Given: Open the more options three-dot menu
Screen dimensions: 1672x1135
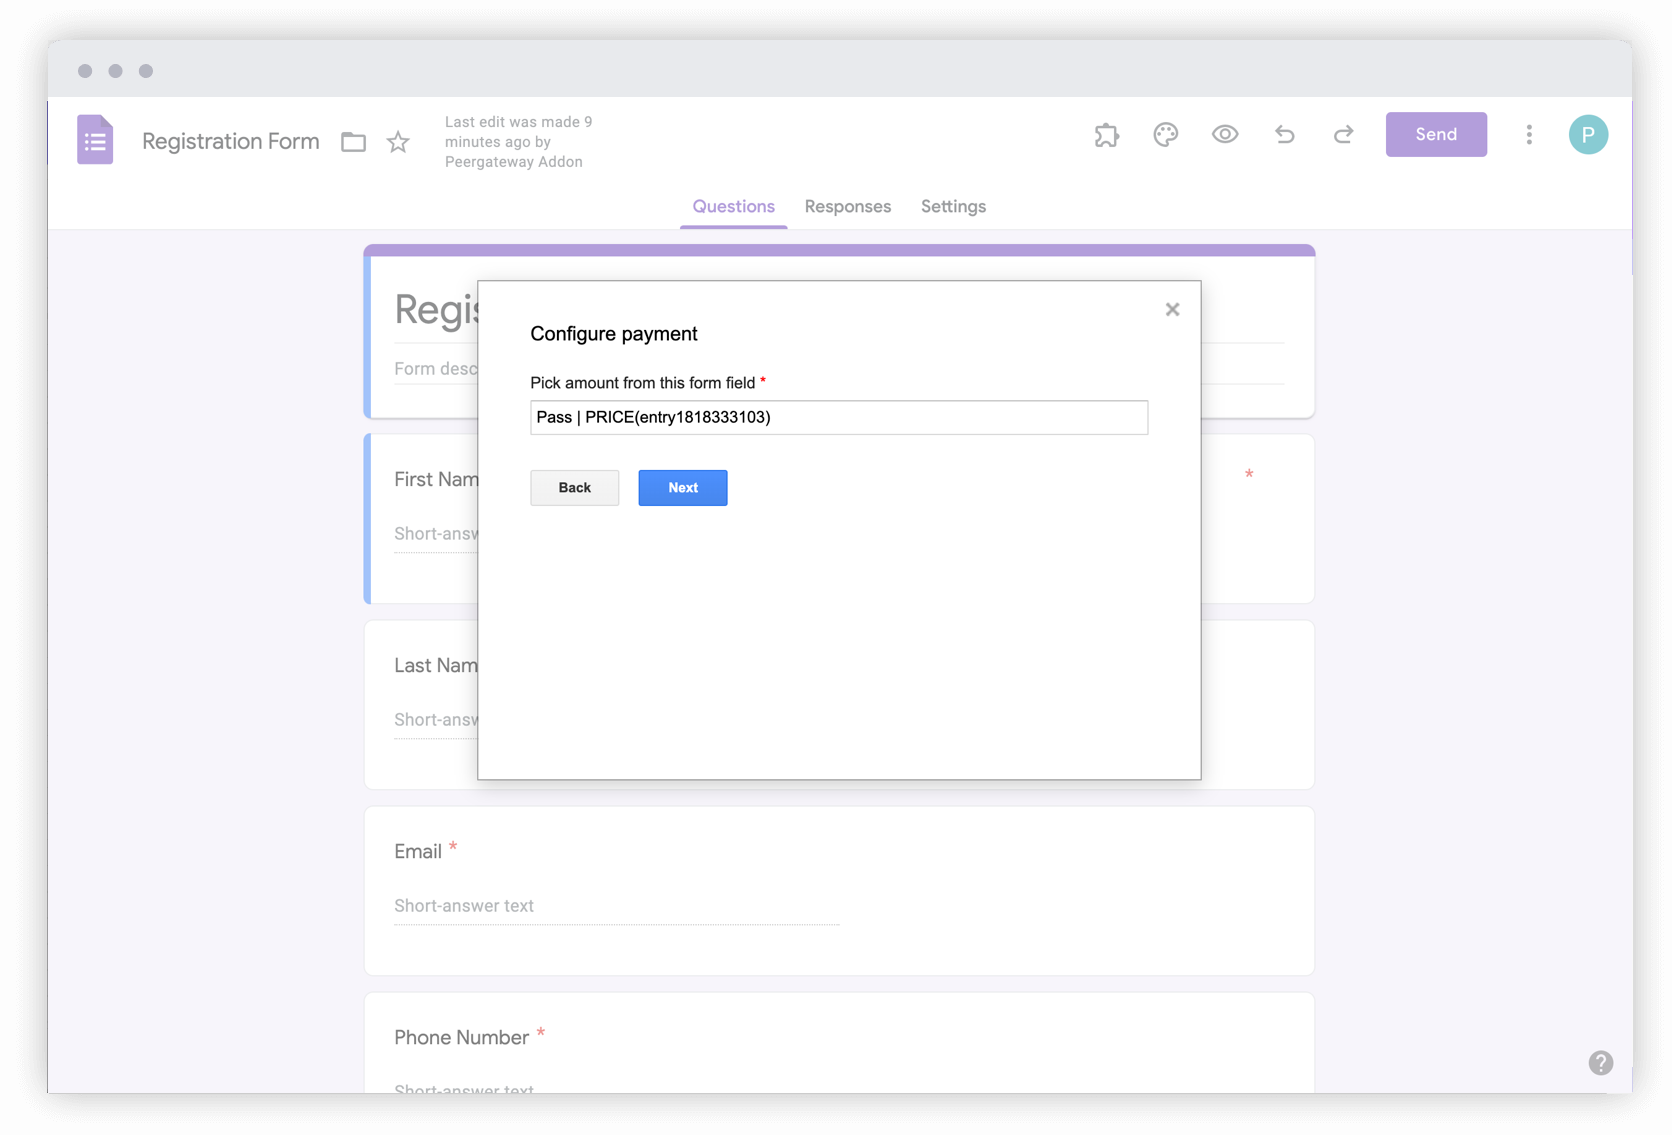Looking at the screenshot, I should pyautogui.click(x=1529, y=135).
